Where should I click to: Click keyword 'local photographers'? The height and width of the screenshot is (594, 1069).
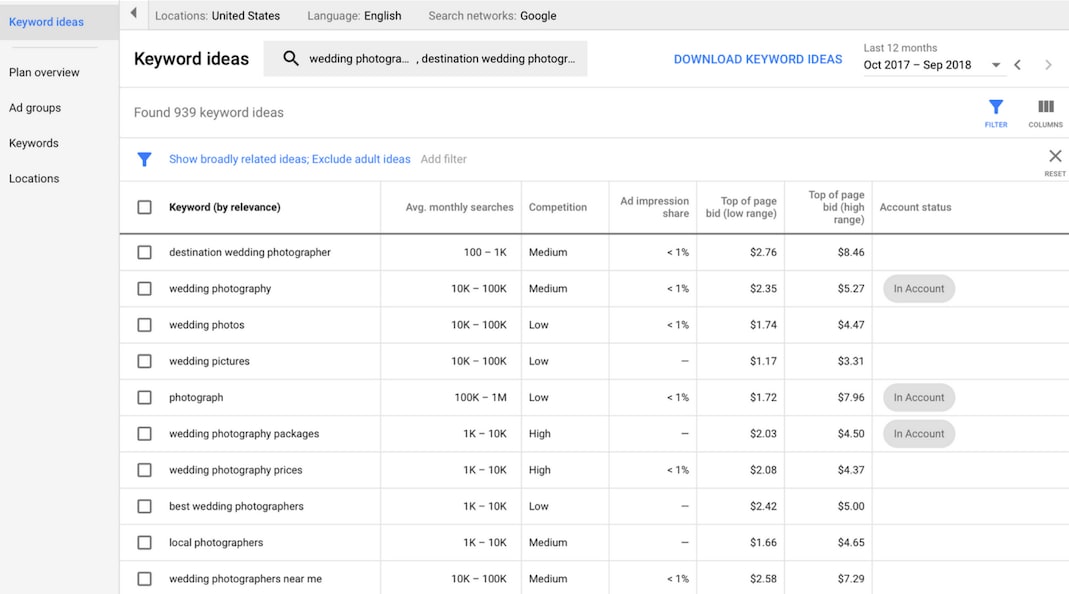pos(216,543)
